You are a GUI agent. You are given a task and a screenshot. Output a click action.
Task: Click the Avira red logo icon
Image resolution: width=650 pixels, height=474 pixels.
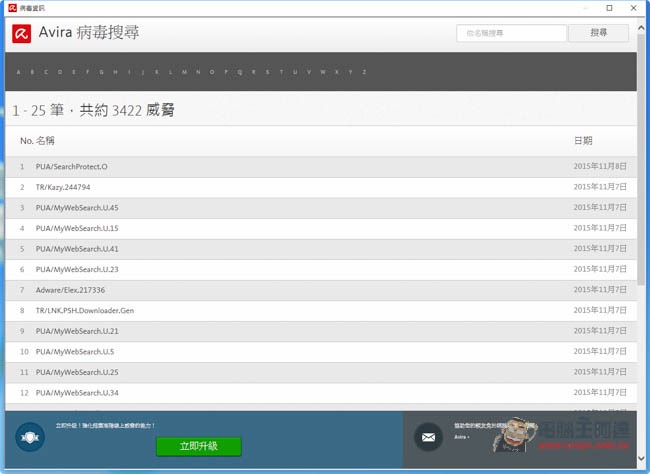22,34
